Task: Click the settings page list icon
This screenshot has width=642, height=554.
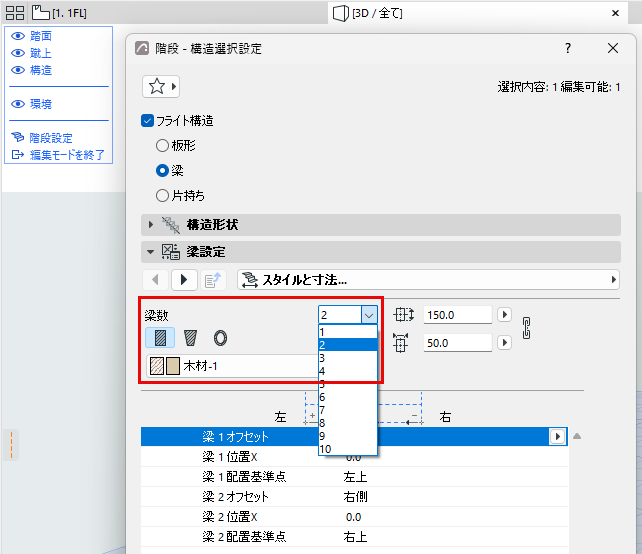Action: click(213, 280)
